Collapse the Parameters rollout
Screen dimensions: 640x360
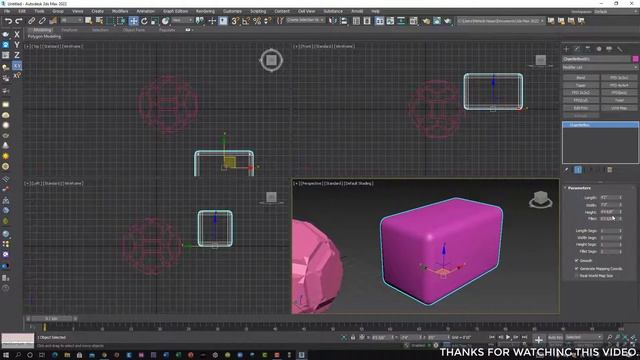pos(579,188)
